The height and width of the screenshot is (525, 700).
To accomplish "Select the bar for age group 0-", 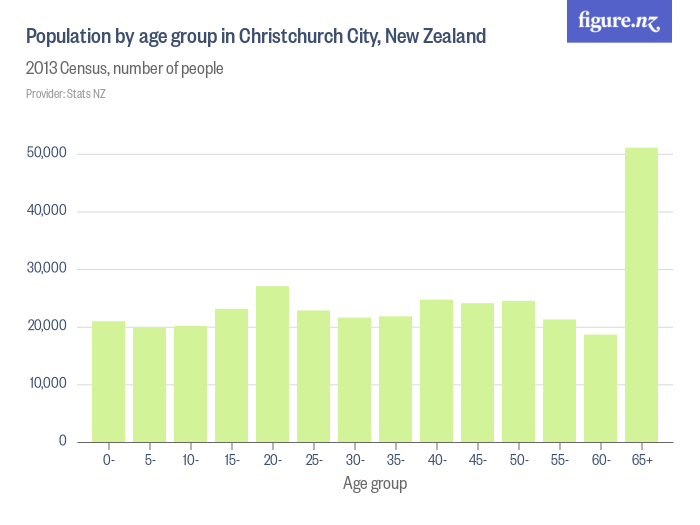I will [x=108, y=381].
